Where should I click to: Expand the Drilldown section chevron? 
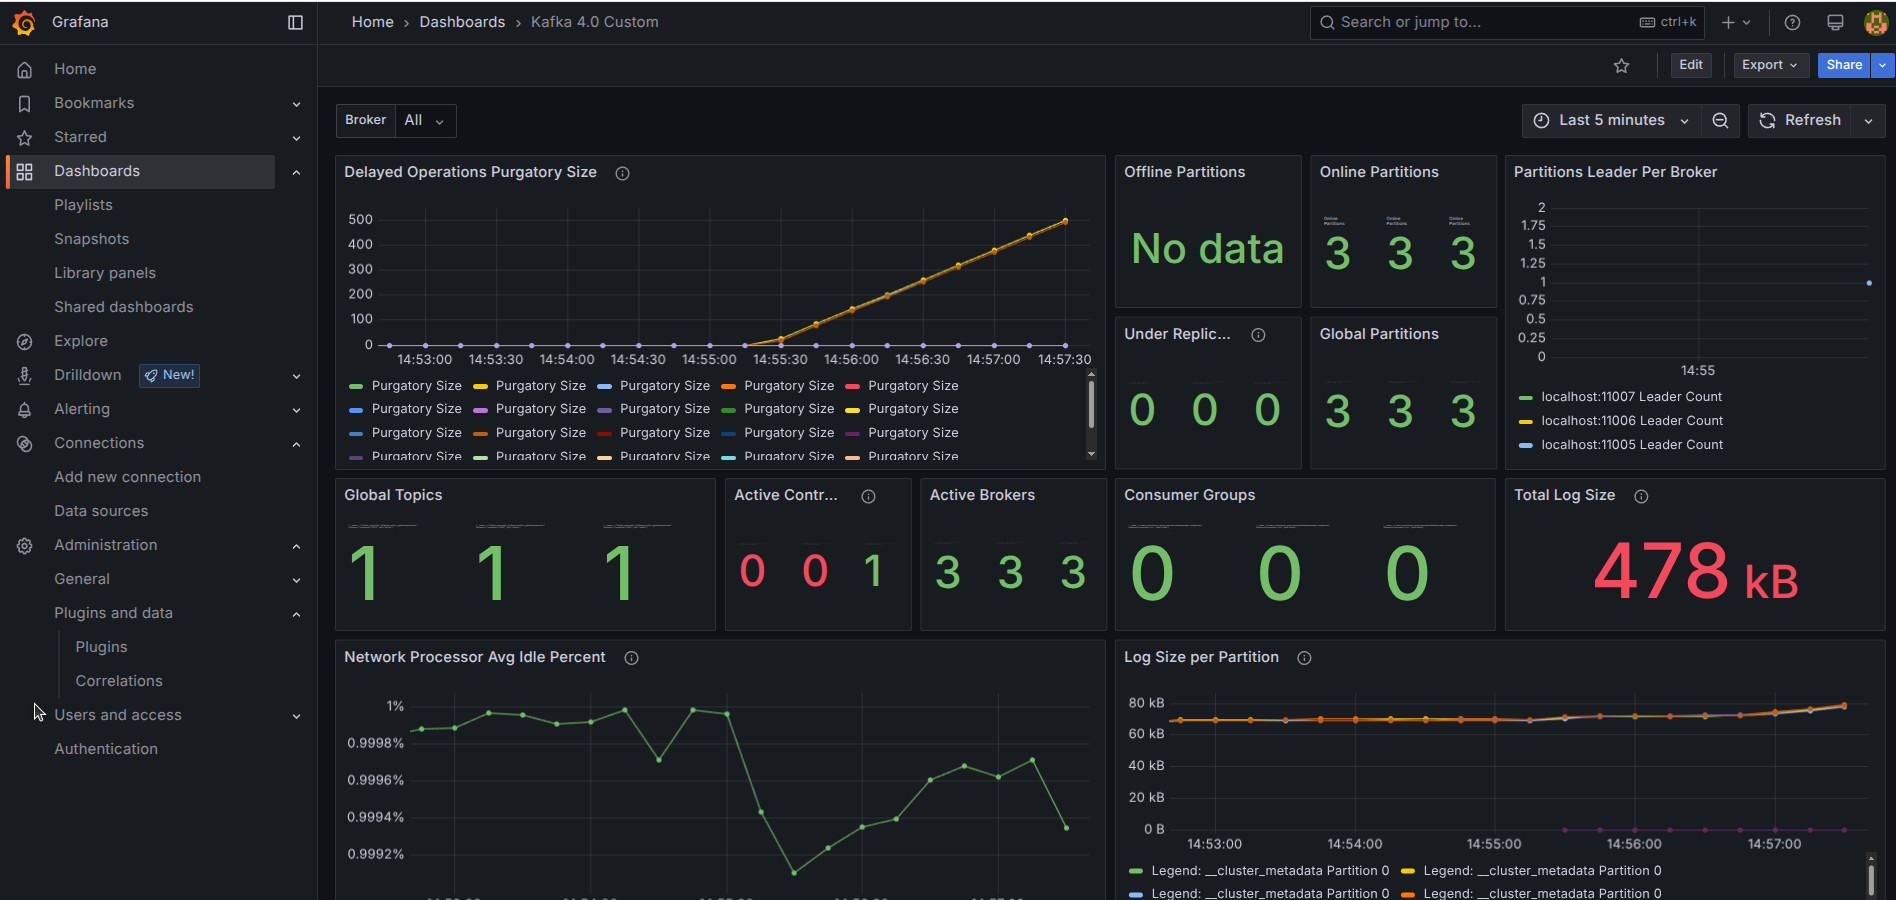pyautogui.click(x=296, y=376)
